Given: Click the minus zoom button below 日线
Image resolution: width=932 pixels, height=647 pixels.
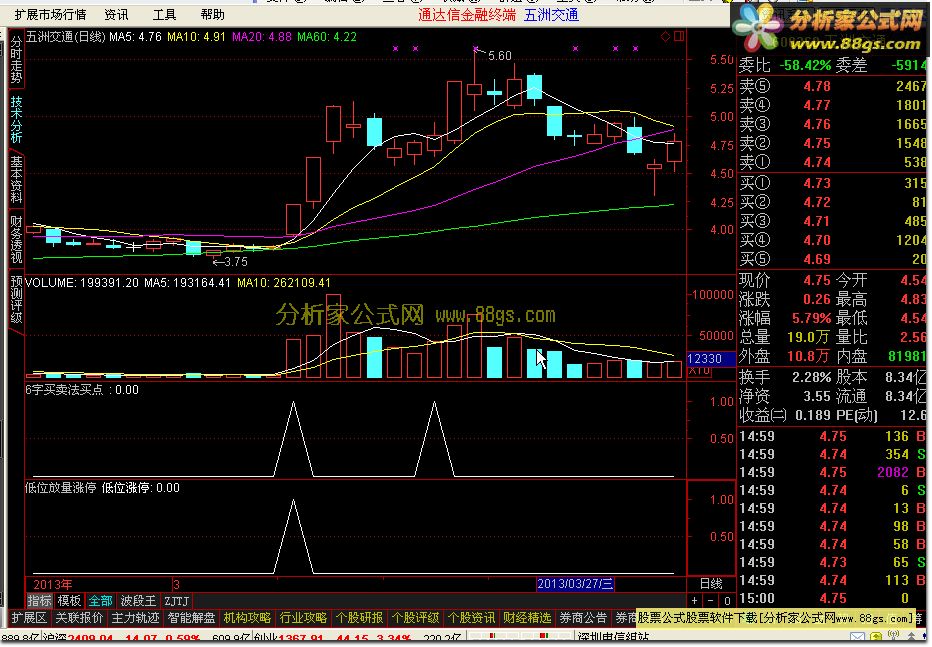Looking at the screenshot, I should [x=711, y=601].
